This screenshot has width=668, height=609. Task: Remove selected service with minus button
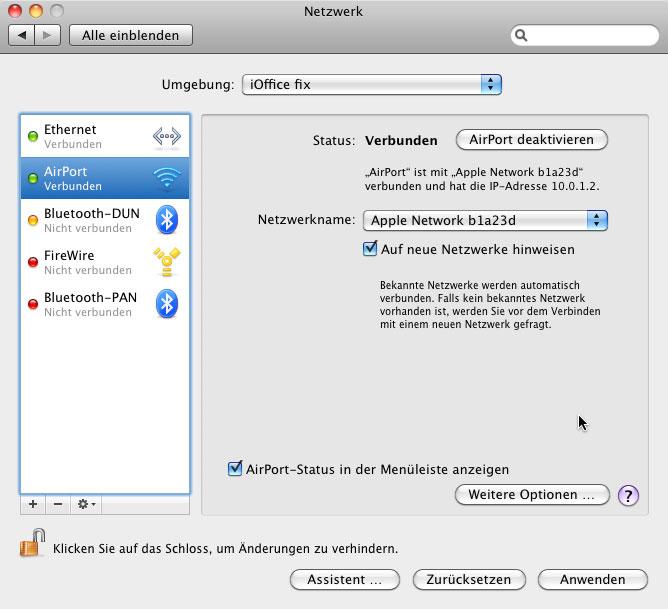[58, 504]
